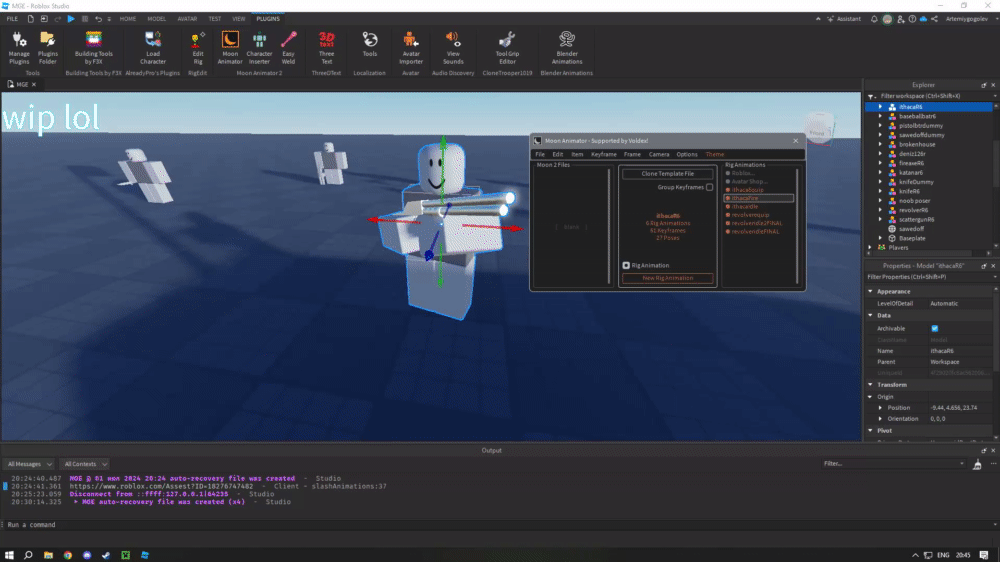This screenshot has width=1000, height=562.
Task: Launch Blender Animations plugin
Action: pyautogui.click(x=566, y=48)
